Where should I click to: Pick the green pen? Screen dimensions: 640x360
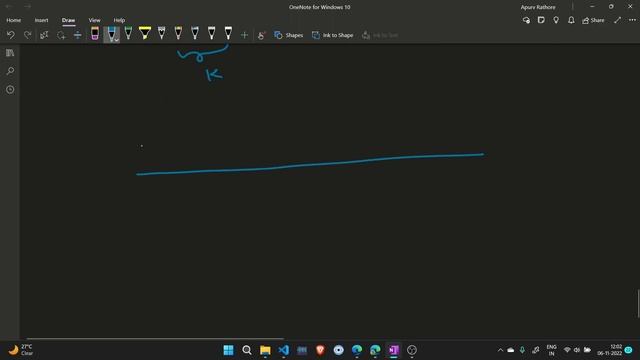click(128, 33)
